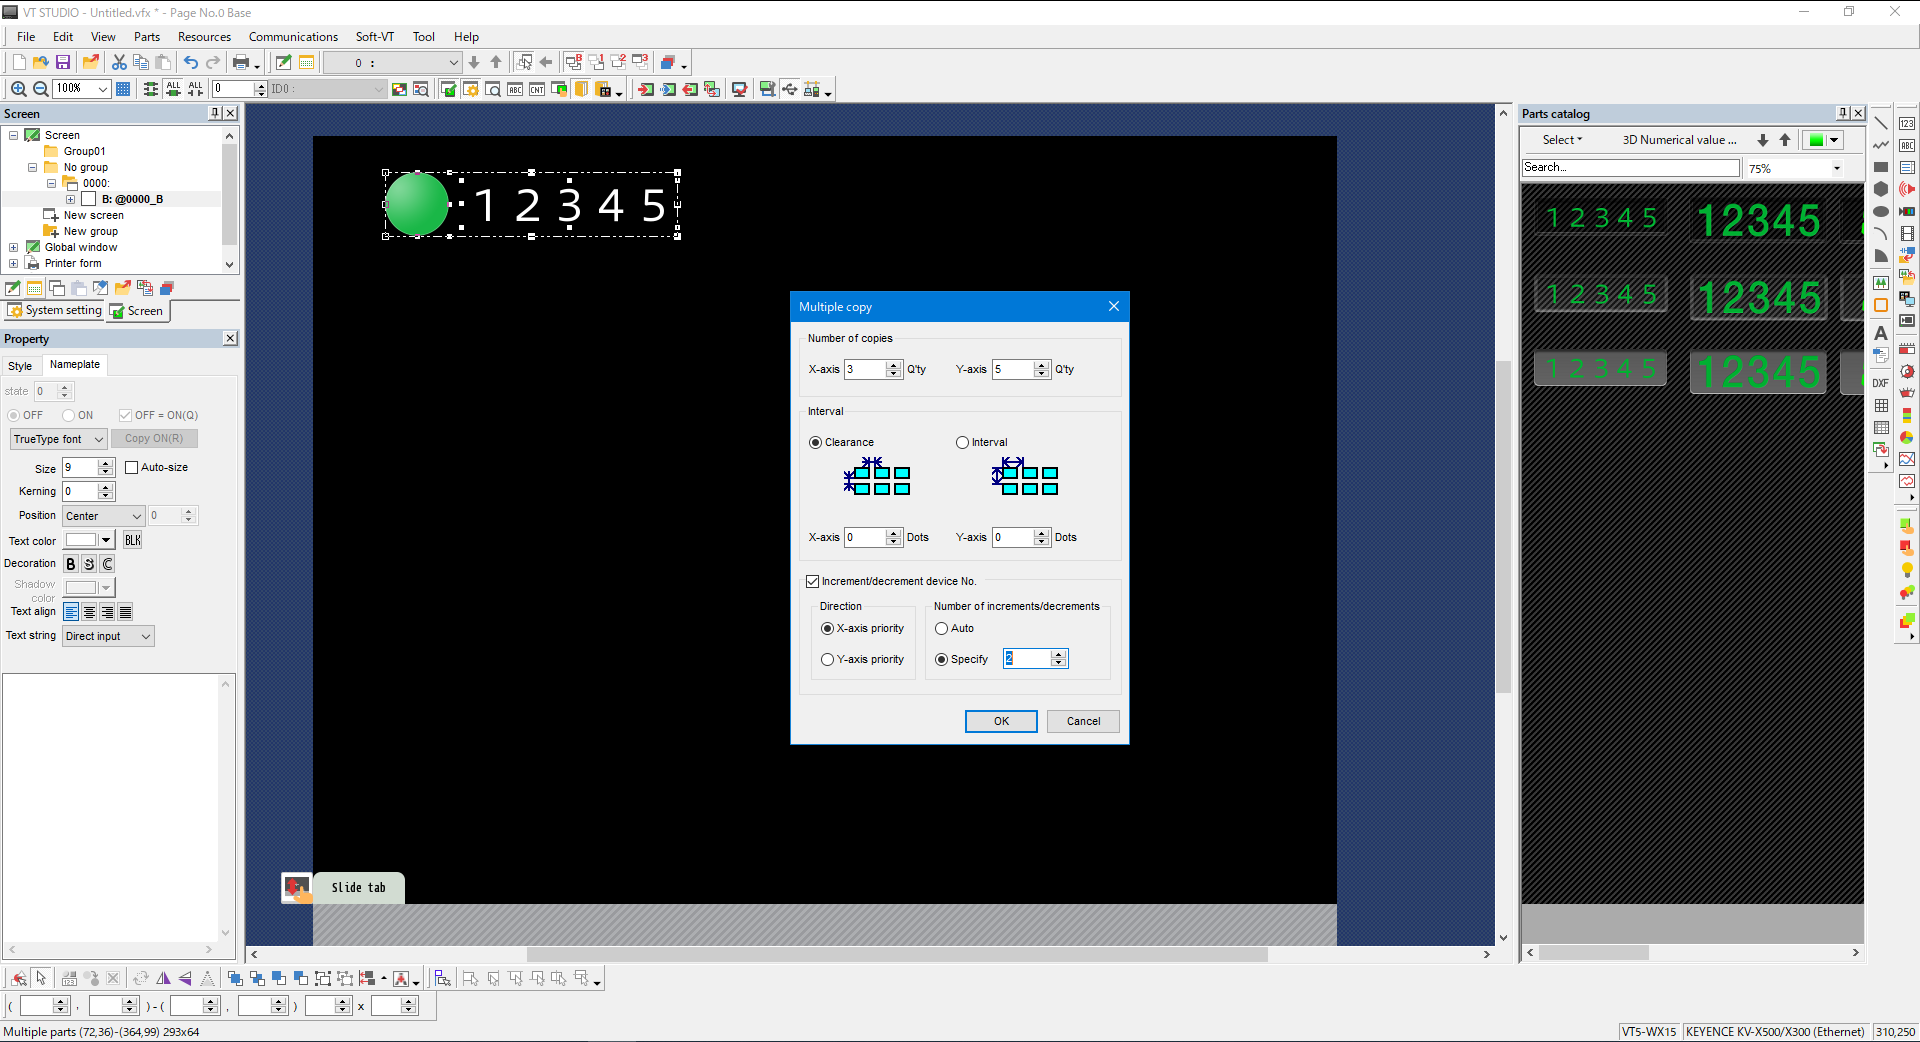Expand the Global window tree node
1920x1042 pixels.
click(13, 247)
